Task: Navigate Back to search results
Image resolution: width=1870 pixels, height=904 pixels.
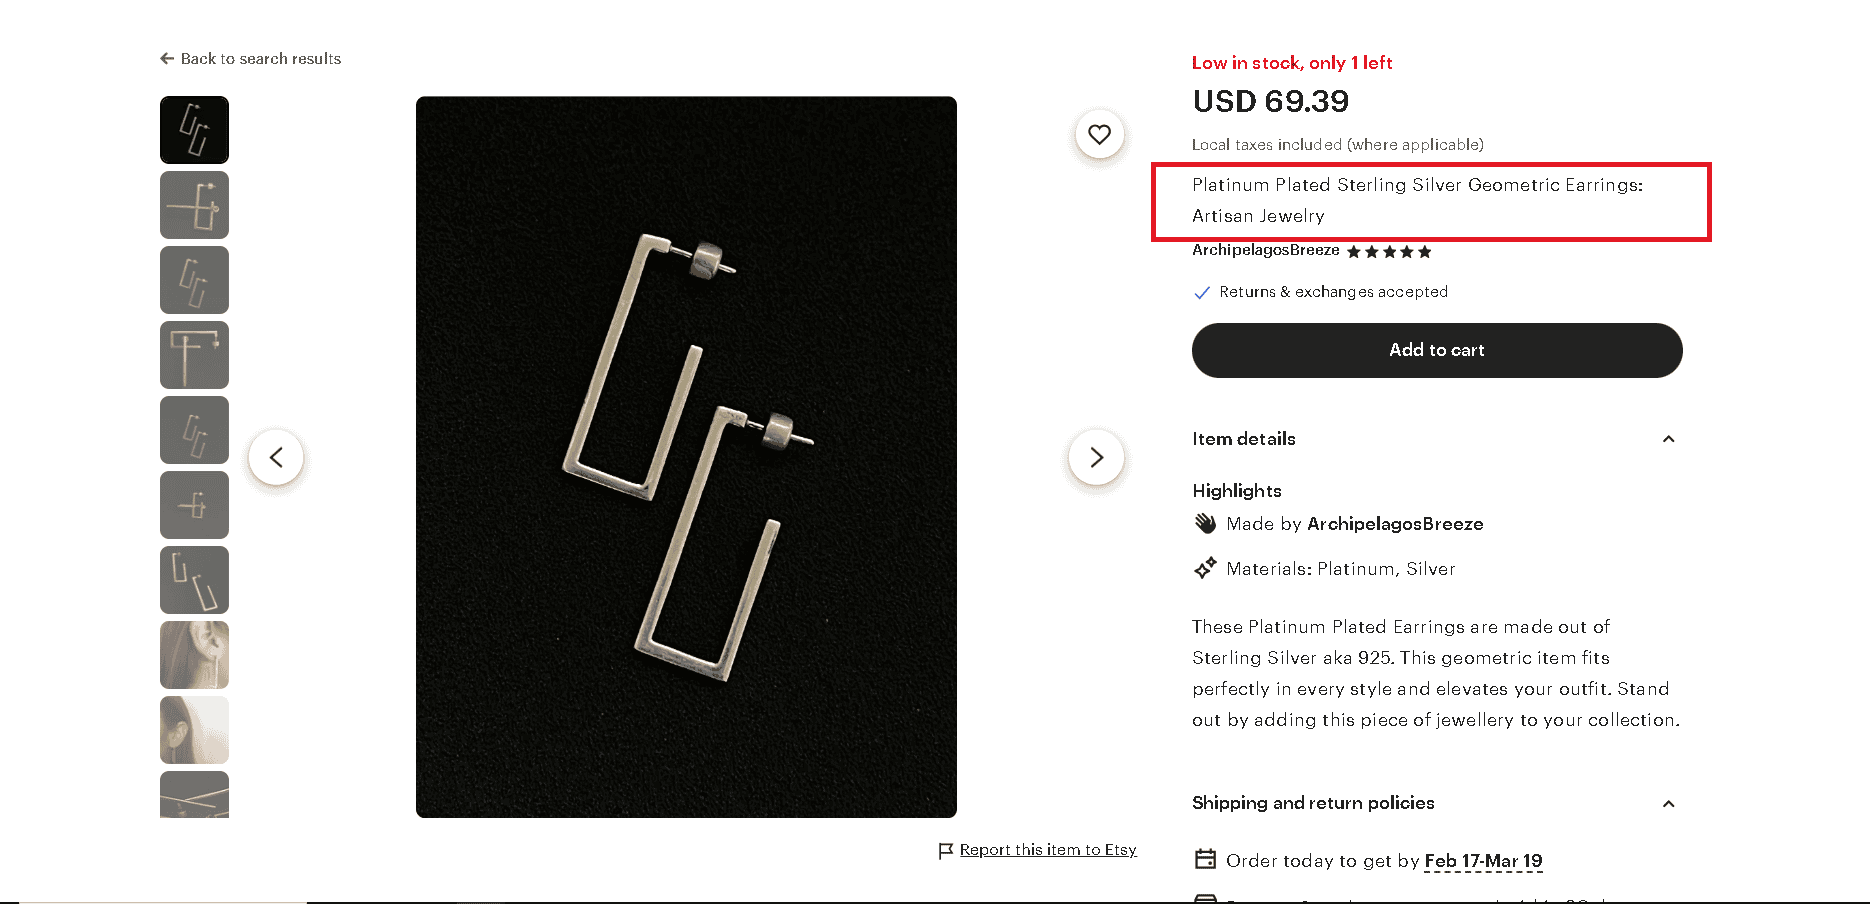Action: (x=260, y=58)
